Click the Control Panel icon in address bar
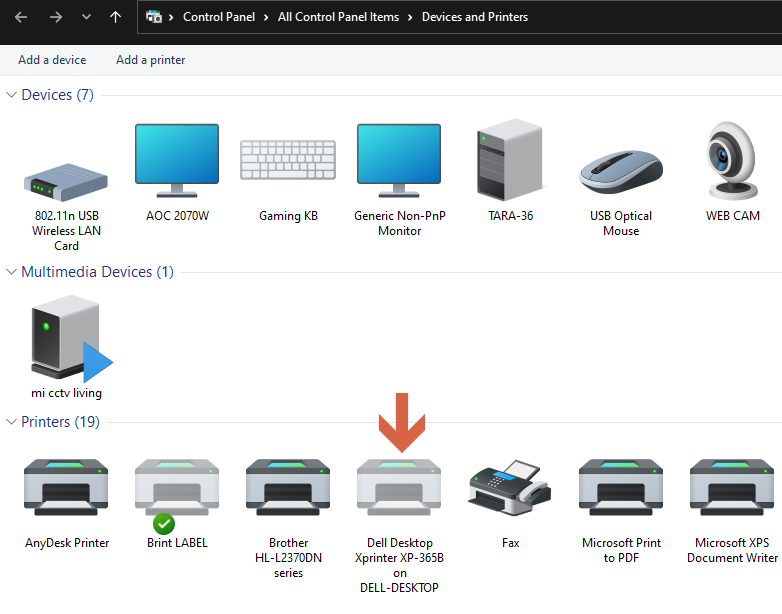782x614 pixels. coord(154,16)
